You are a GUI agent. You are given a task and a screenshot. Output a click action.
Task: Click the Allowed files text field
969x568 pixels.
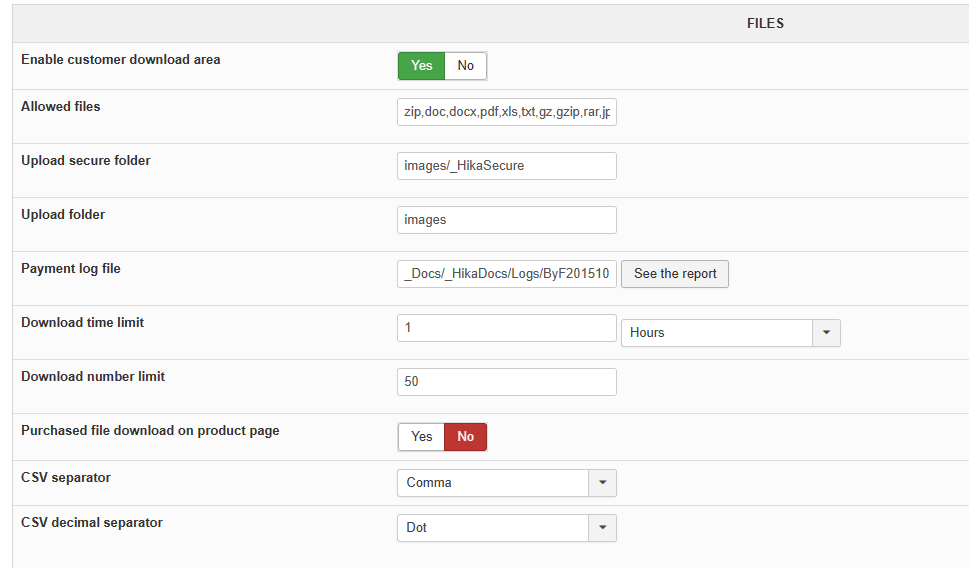click(x=506, y=112)
